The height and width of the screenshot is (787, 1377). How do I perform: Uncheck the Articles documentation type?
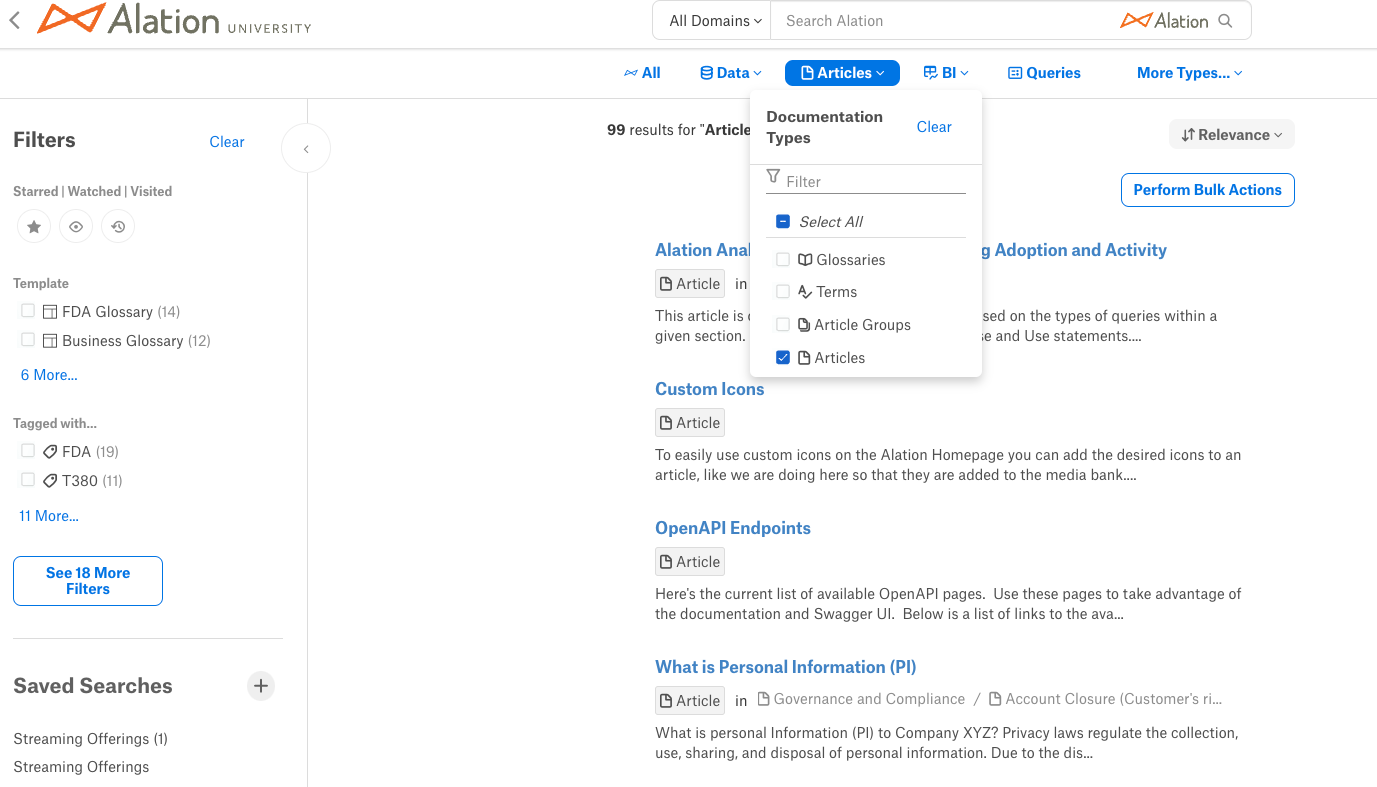tap(783, 358)
